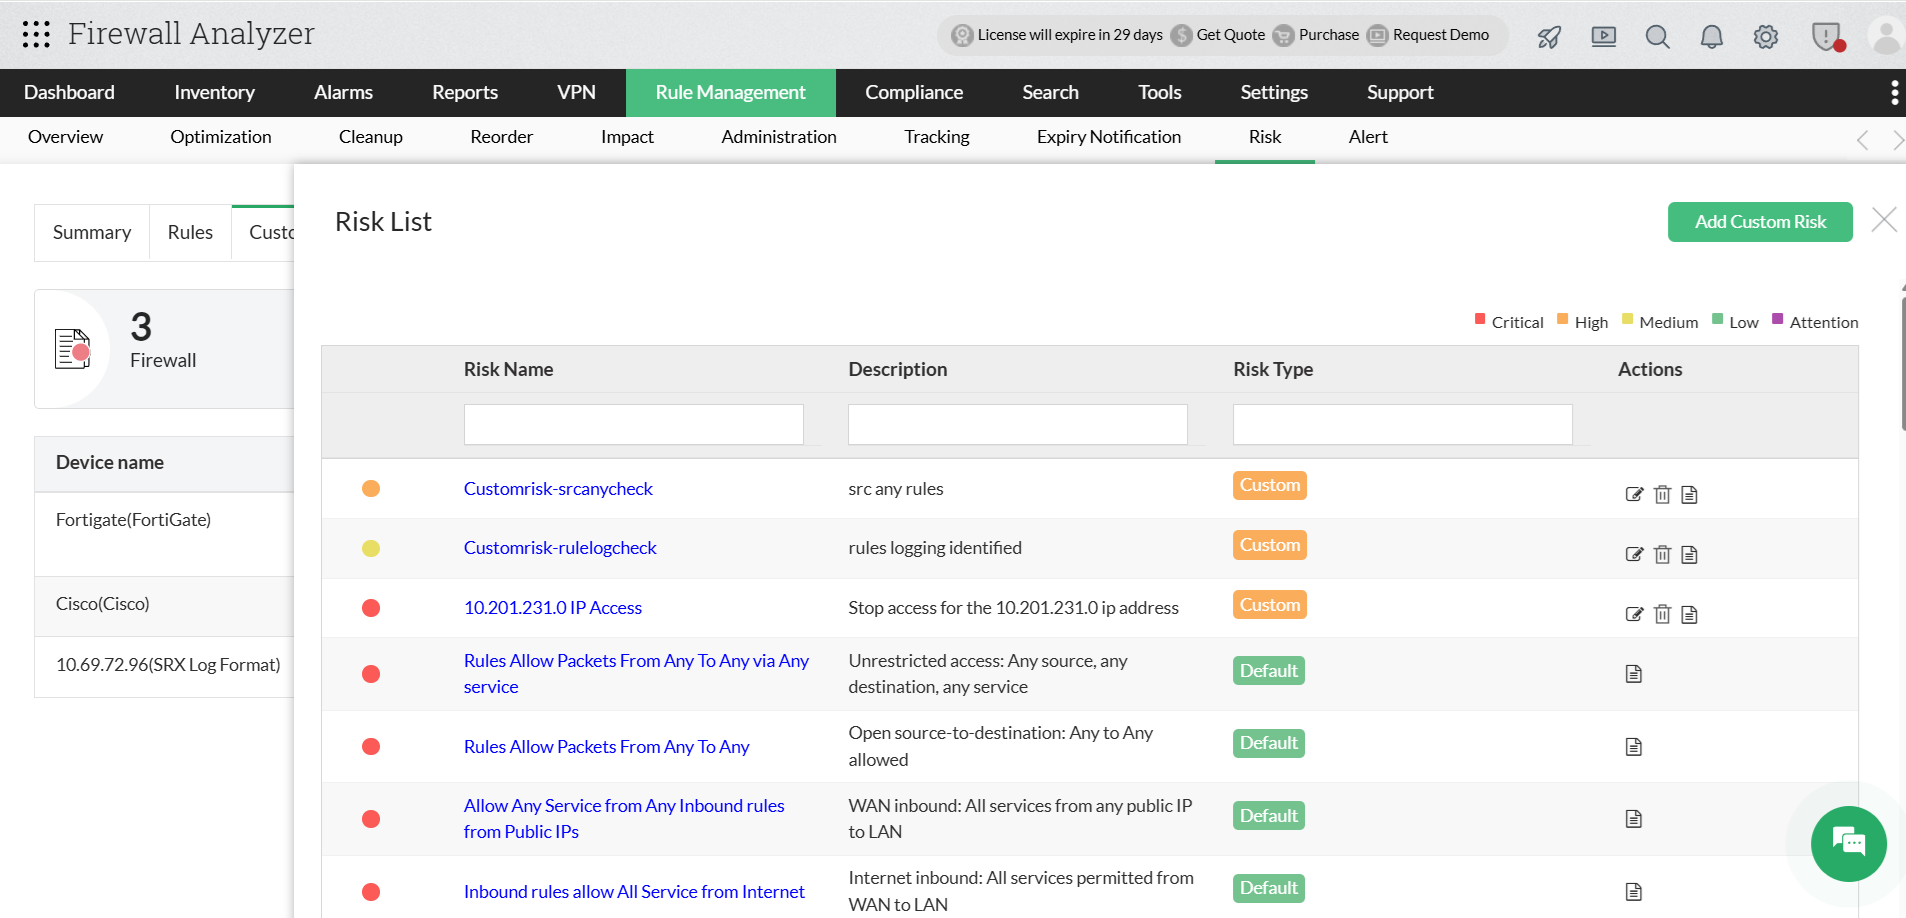Viewport: 1906px width, 918px height.
Task: Switch to the Compliance tab
Action: 914,93
